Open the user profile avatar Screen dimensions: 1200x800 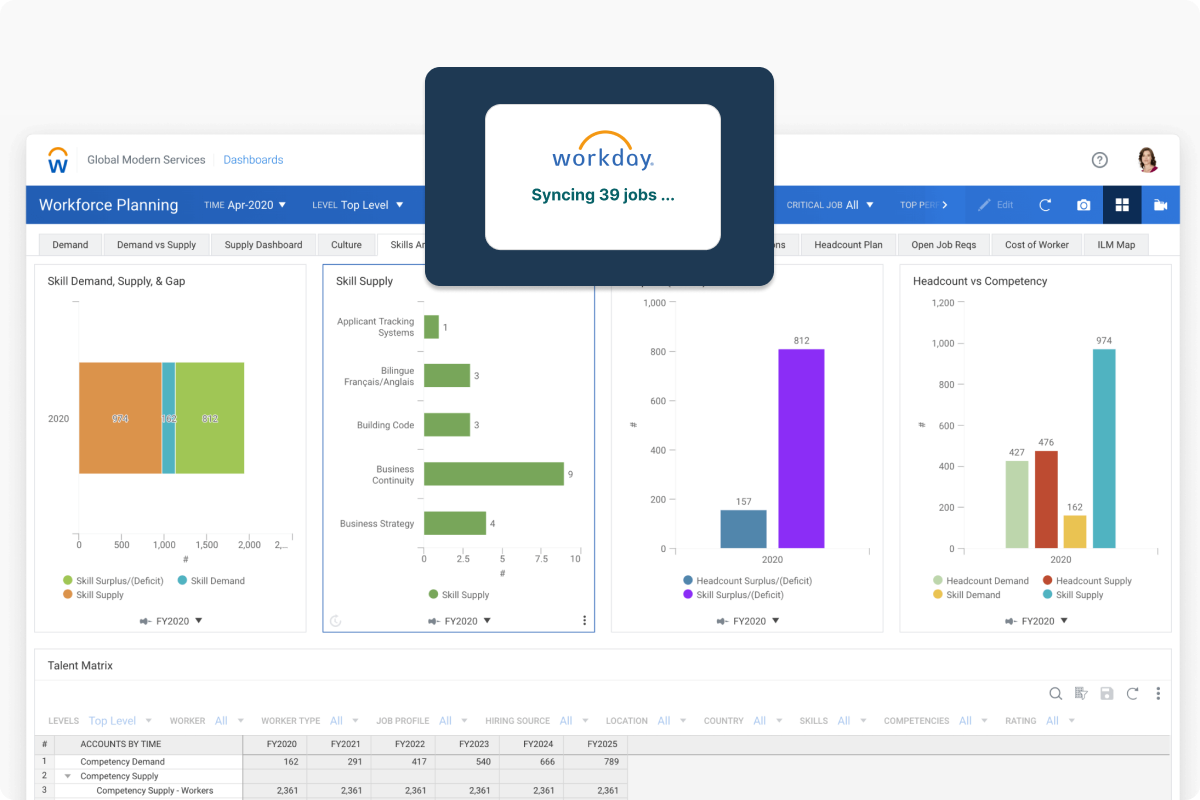tap(1148, 160)
